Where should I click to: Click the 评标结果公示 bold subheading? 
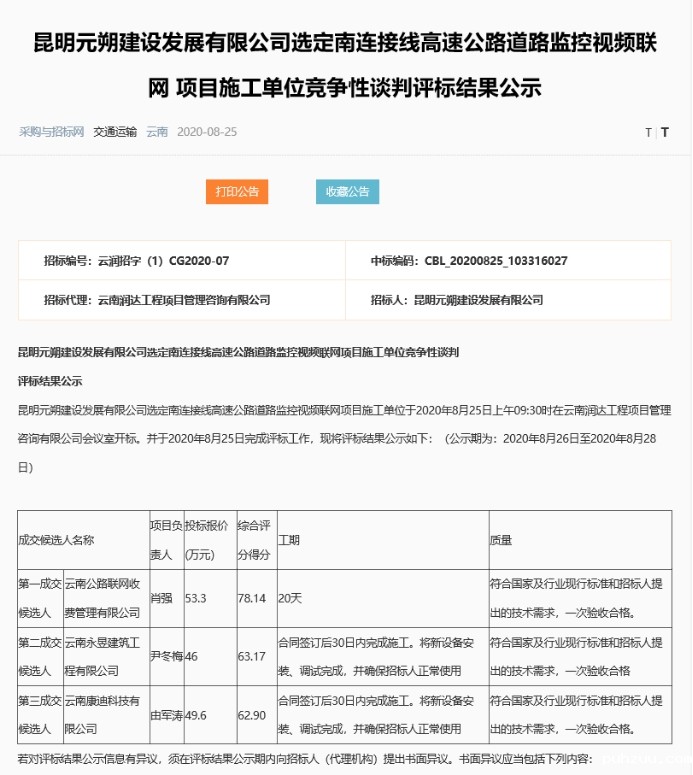(50, 381)
